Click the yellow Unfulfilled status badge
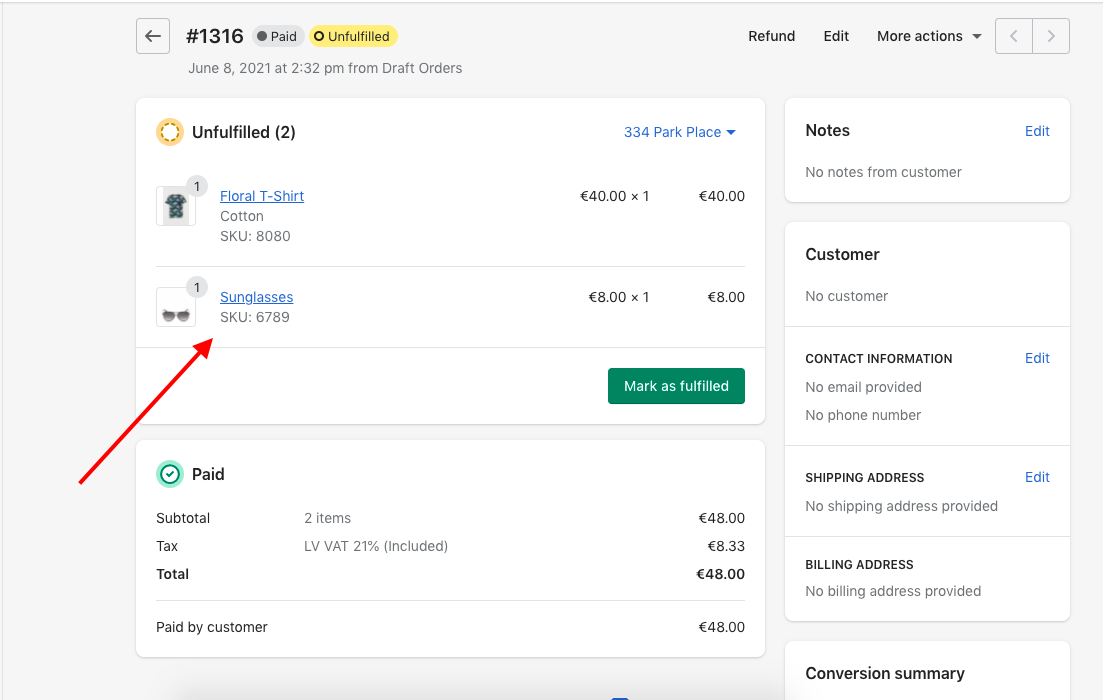This screenshot has height=700, width=1103. (x=352, y=36)
